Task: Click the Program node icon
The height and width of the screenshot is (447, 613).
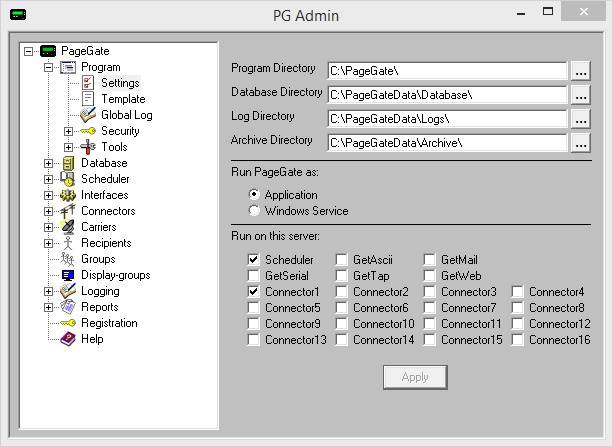Action: [68, 67]
